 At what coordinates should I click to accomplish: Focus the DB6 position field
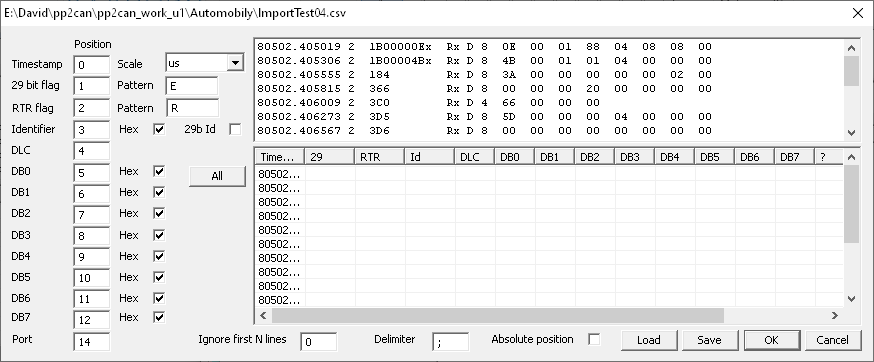tap(91, 299)
